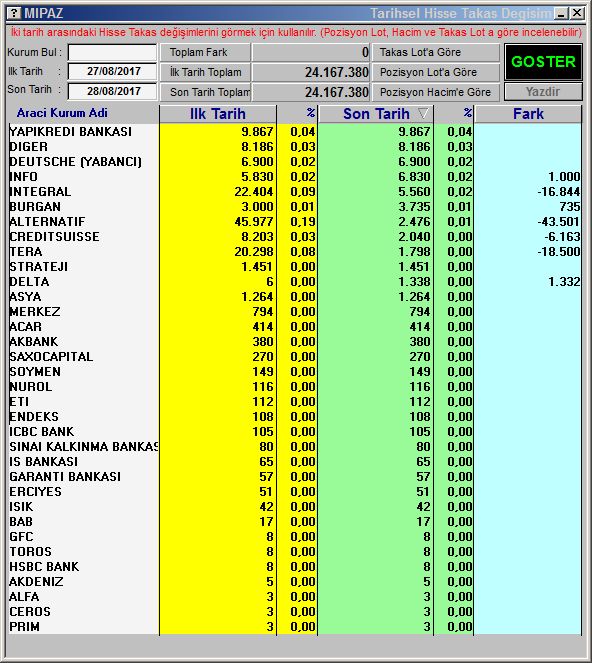592x663 pixels.
Task: Select CREDITSUISSE row name
Action: point(55,237)
